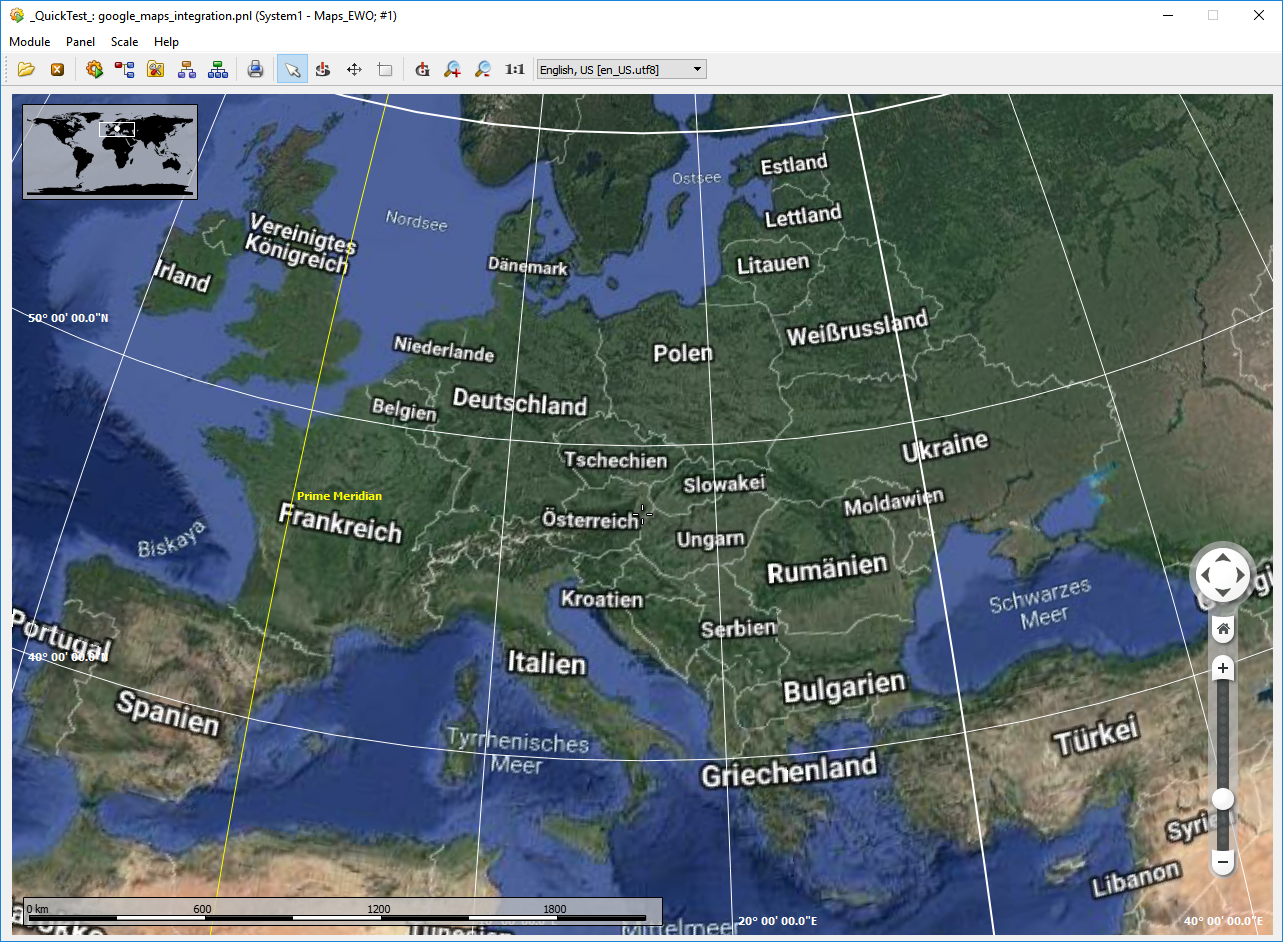Open the English, US language dropdown
Image resolution: width=1283 pixels, height=942 pixels.
(621, 69)
